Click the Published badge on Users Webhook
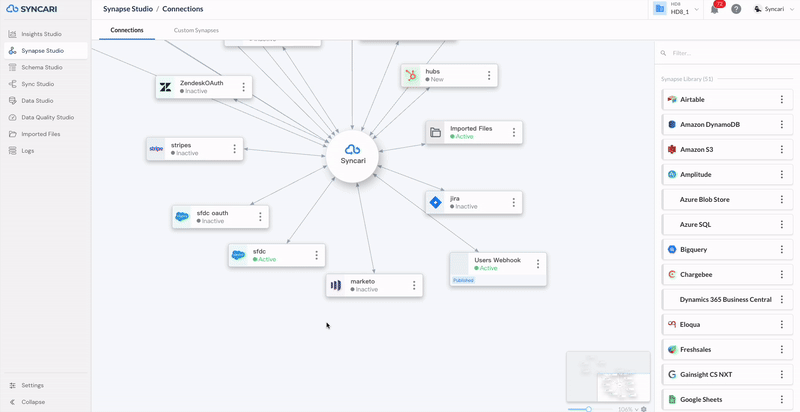The height and width of the screenshot is (412, 800). click(463, 280)
